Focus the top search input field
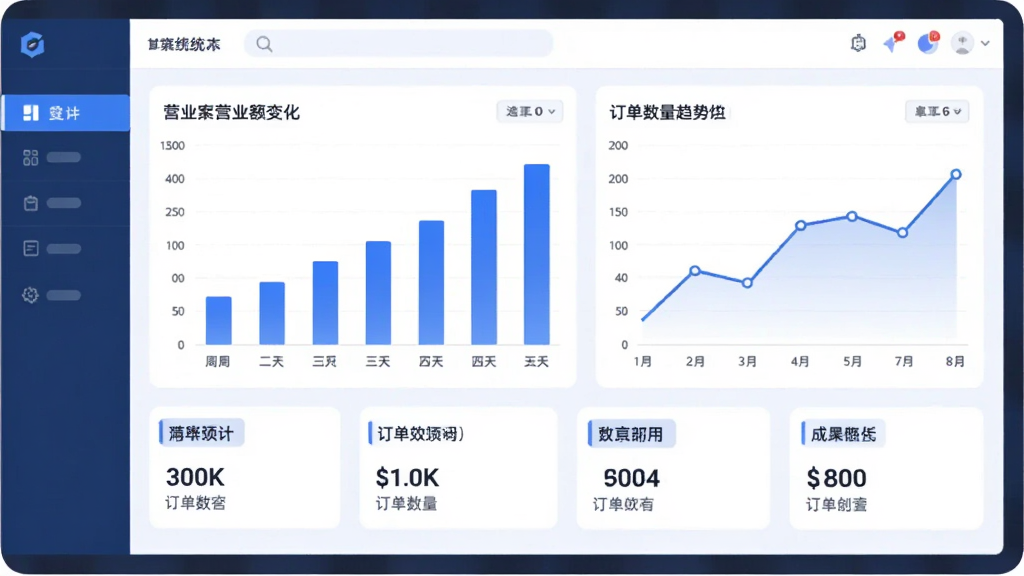This screenshot has height=576, width=1024. tap(398, 44)
